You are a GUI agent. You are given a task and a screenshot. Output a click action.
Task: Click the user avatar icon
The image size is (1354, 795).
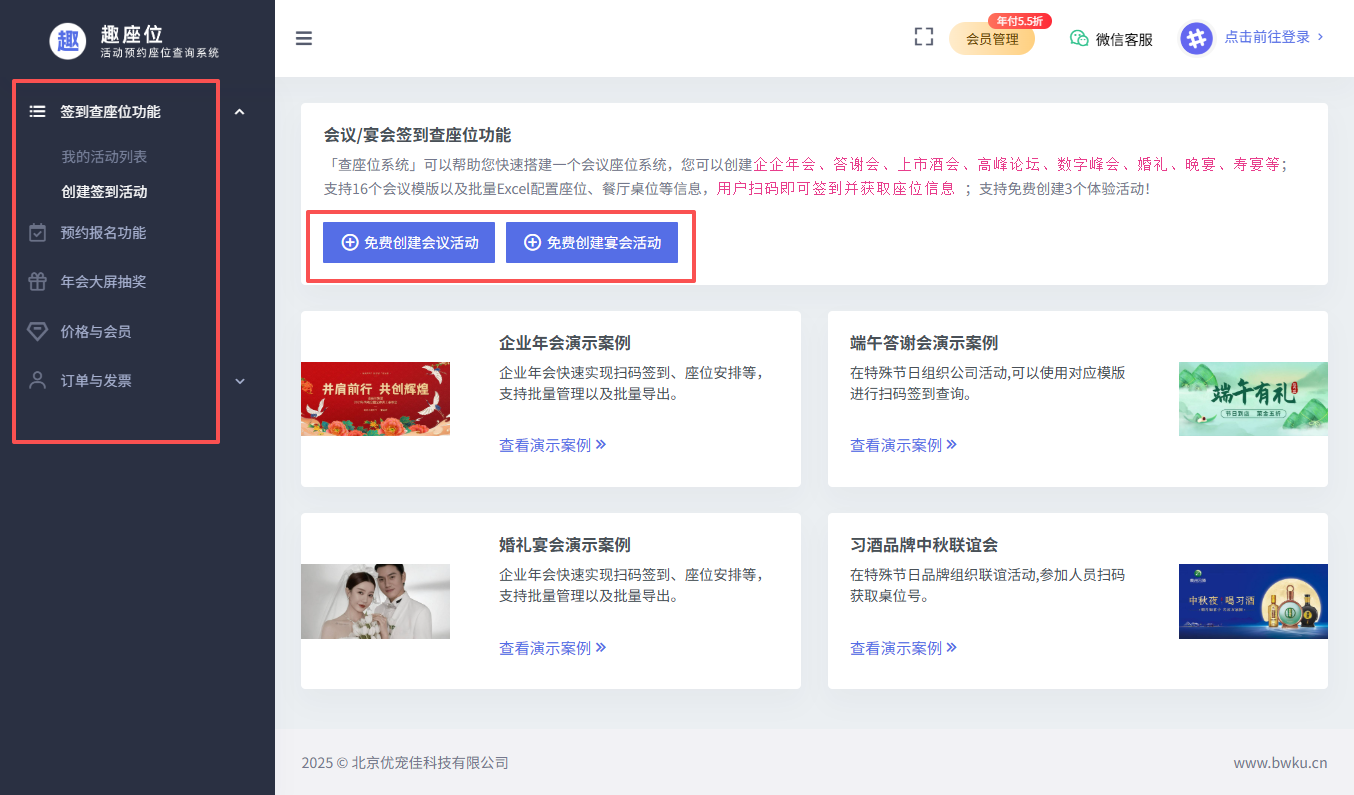(1196, 38)
